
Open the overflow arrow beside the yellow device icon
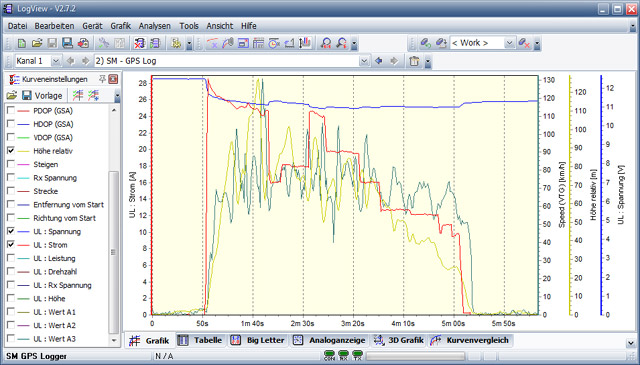pyautogui.click(x=189, y=44)
